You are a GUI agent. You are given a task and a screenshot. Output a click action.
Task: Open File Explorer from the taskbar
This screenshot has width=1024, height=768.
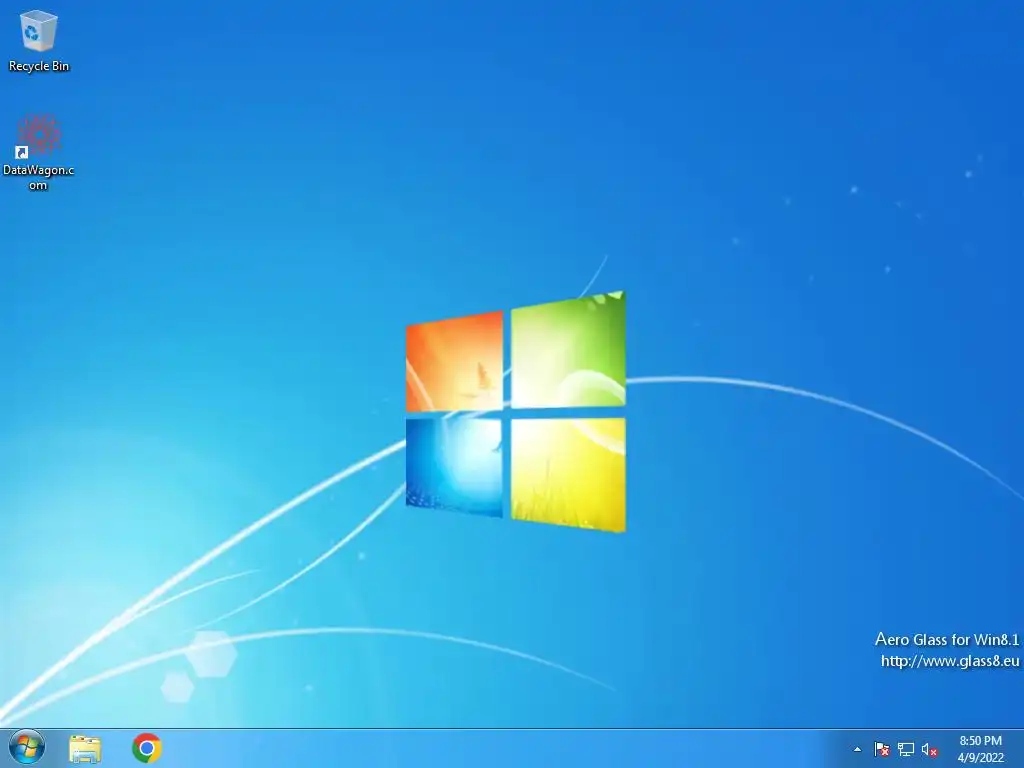[x=85, y=748]
